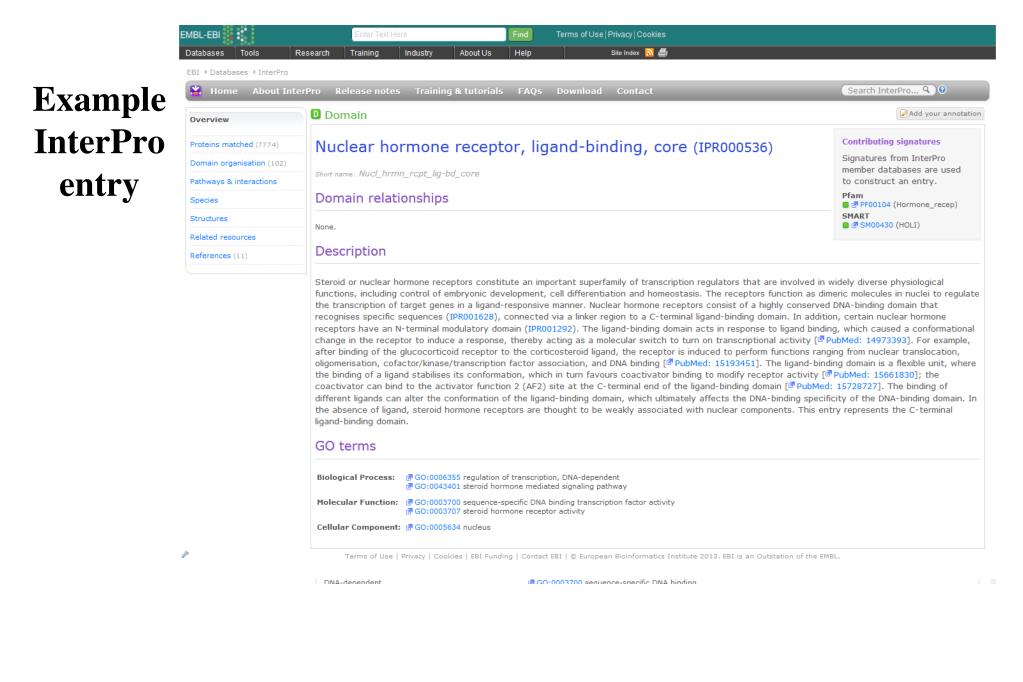The width and height of the screenshot is (1023, 682).
Task: Focus the Enter Text Here search field
Action: [429, 35]
